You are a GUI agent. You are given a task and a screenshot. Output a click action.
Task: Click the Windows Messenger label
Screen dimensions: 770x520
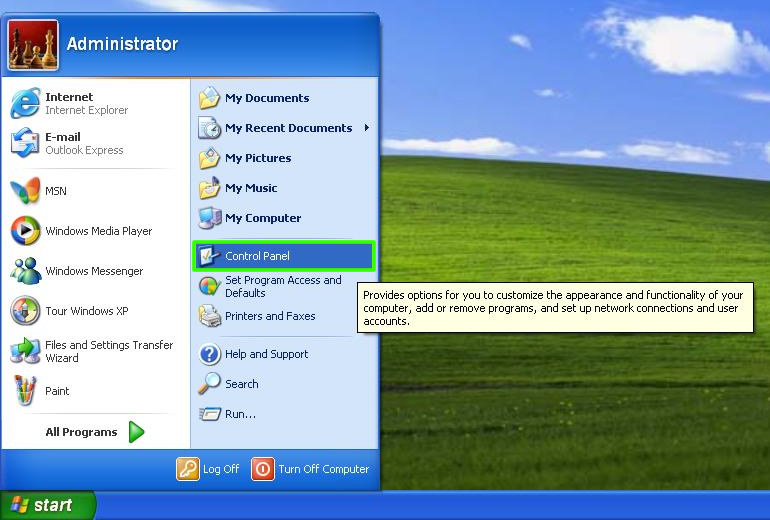click(94, 271)
